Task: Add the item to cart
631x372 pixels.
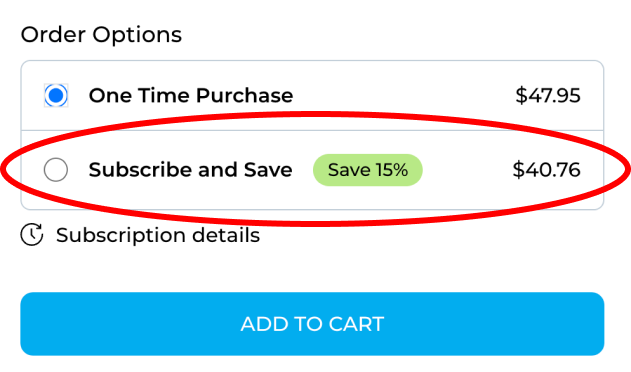Action: click(x=312, y=324)
